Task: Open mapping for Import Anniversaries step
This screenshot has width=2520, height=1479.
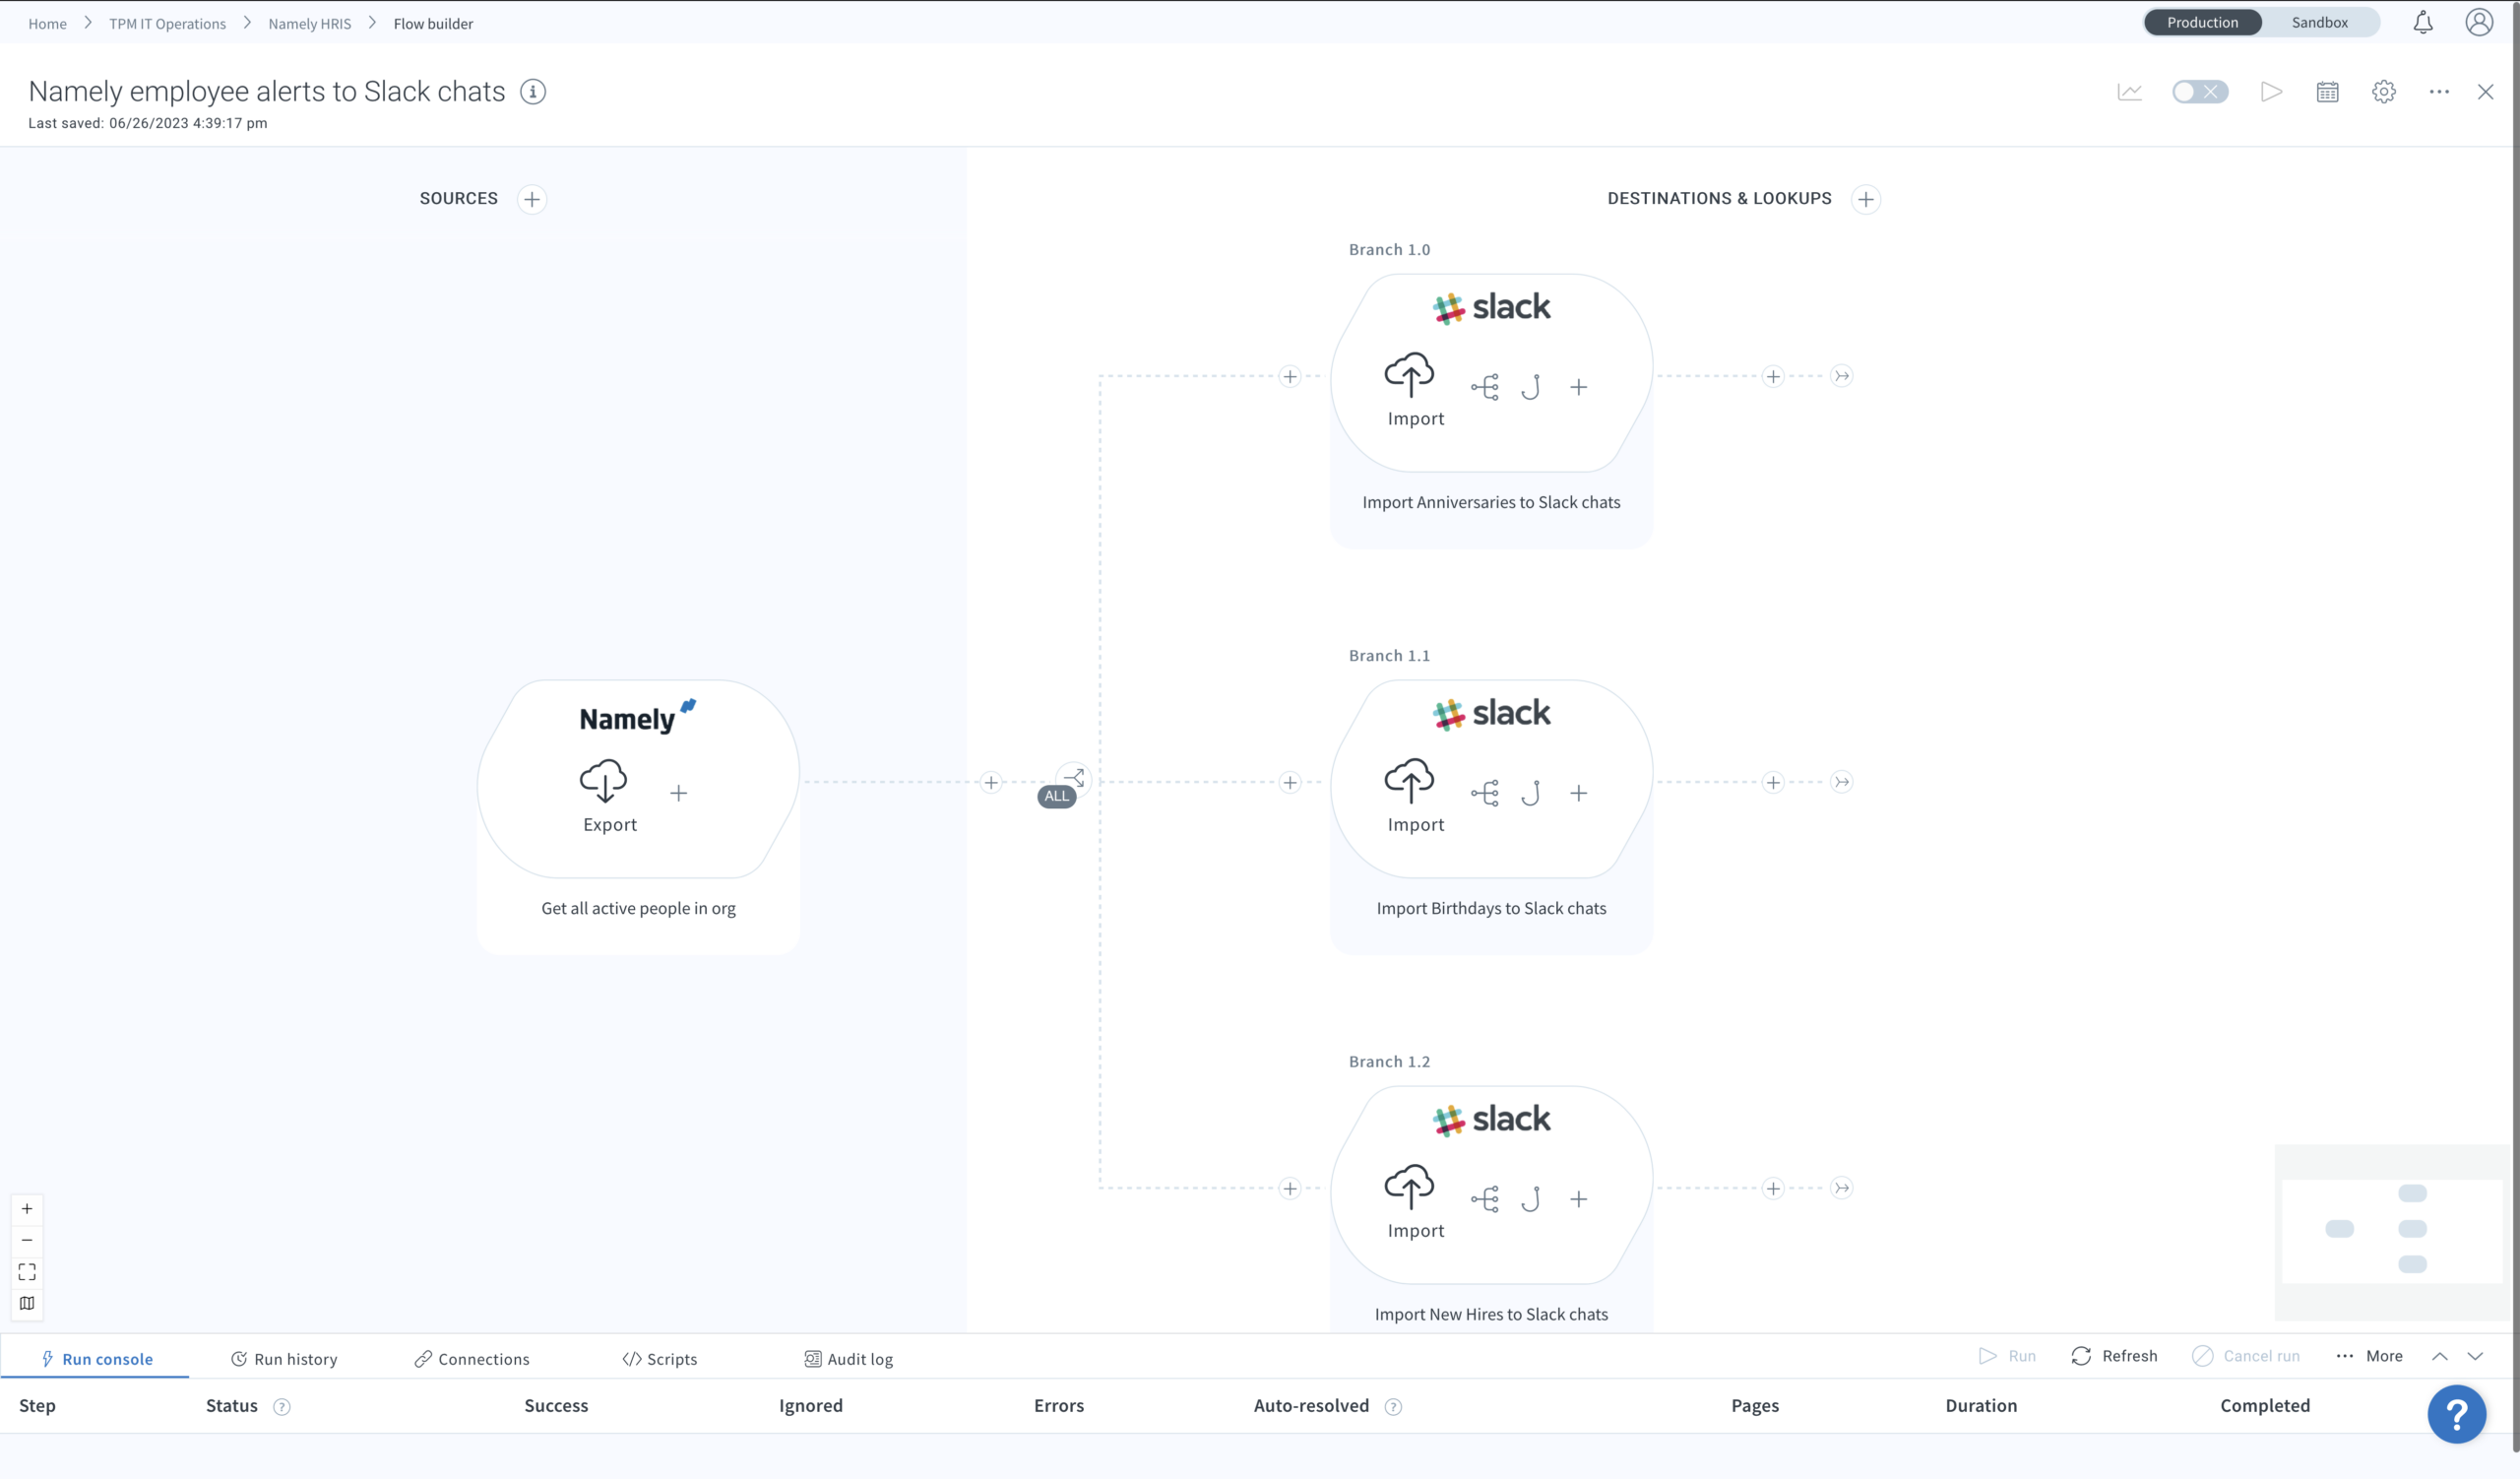Action: coord(1484,387)
